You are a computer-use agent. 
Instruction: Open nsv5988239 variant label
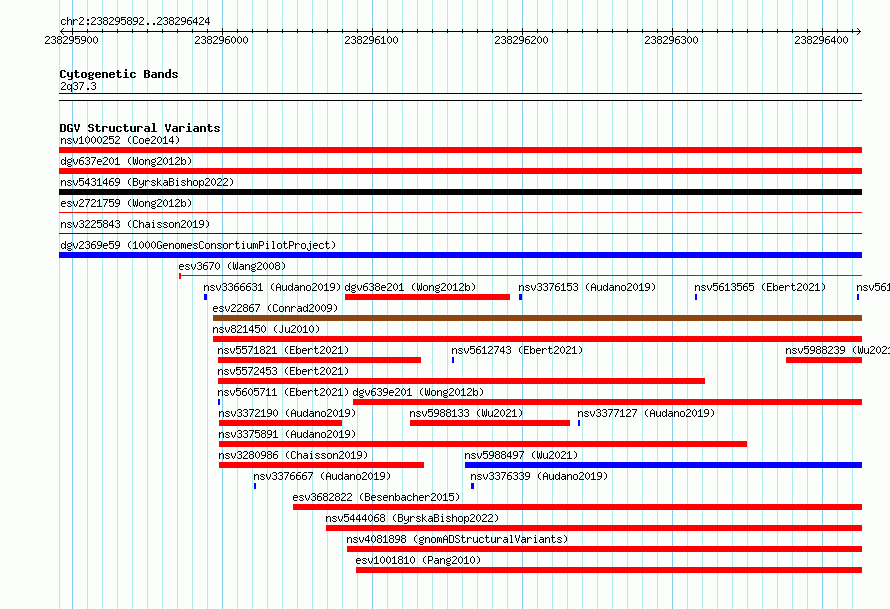tap(838, 350)
